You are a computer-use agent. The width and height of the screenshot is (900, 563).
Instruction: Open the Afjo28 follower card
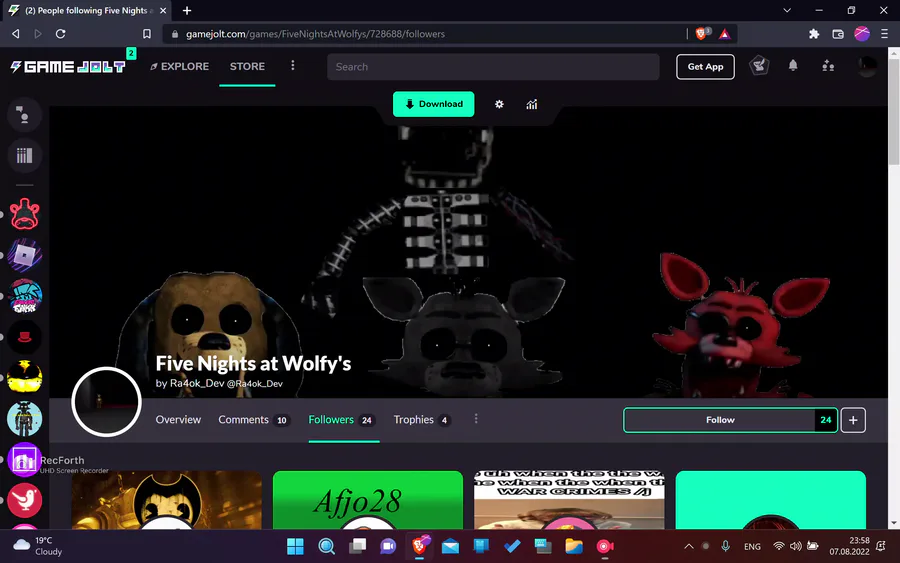368,500
